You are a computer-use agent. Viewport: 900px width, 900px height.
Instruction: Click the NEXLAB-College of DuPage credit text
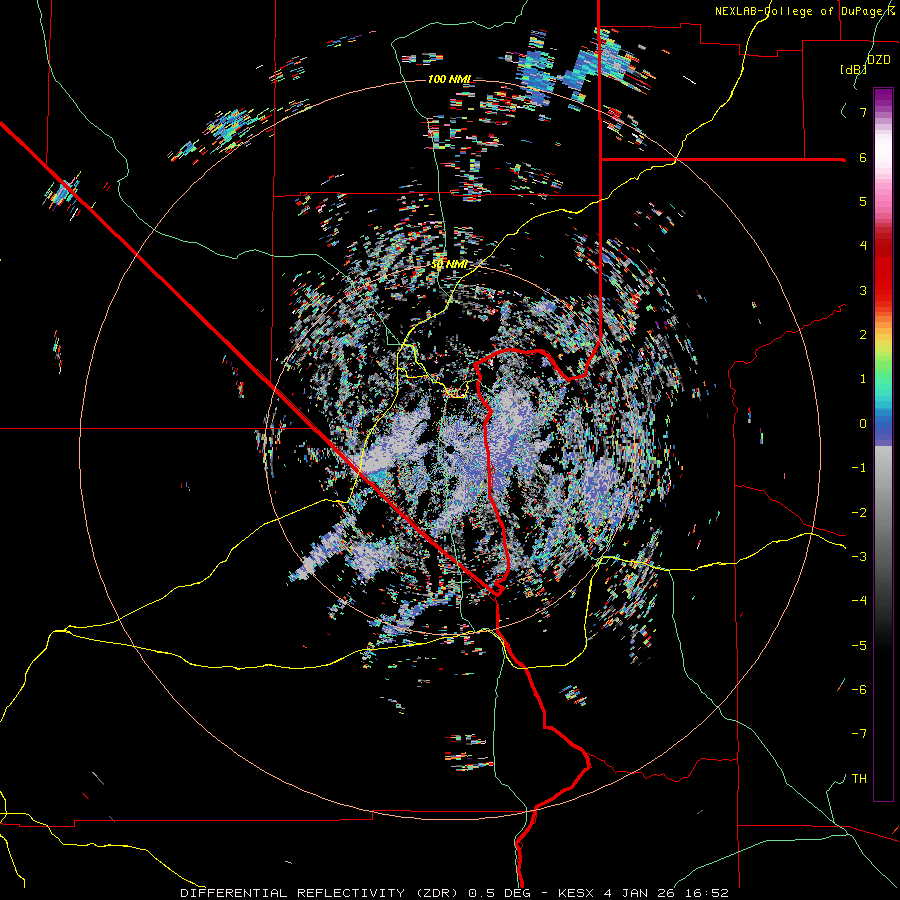(x=804, y=11)
